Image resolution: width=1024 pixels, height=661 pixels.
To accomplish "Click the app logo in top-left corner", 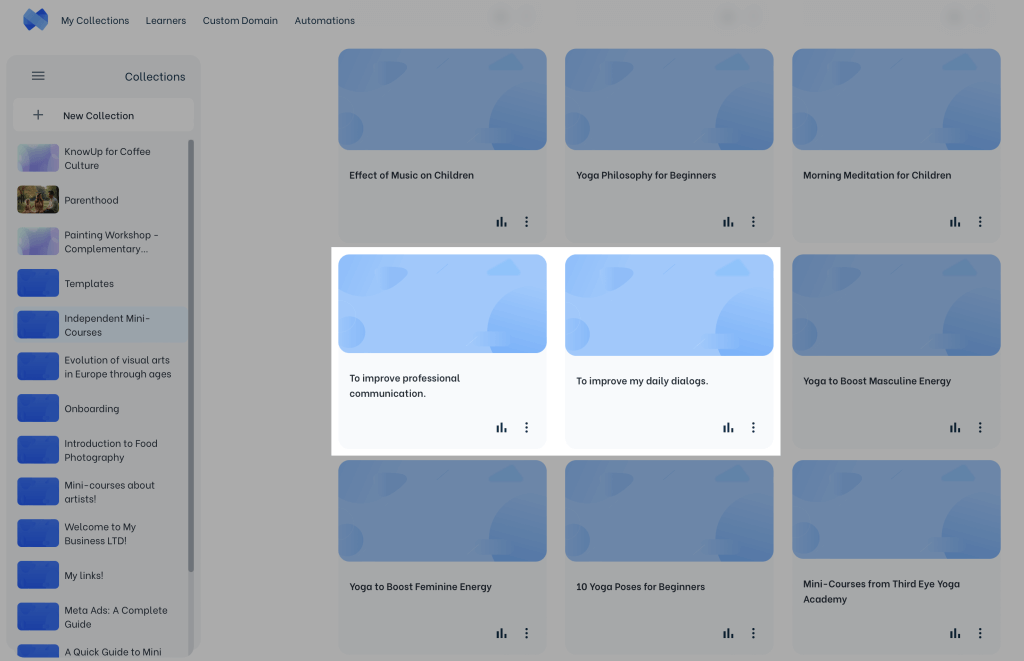I will pyautogui.click(x=35, y=20).
